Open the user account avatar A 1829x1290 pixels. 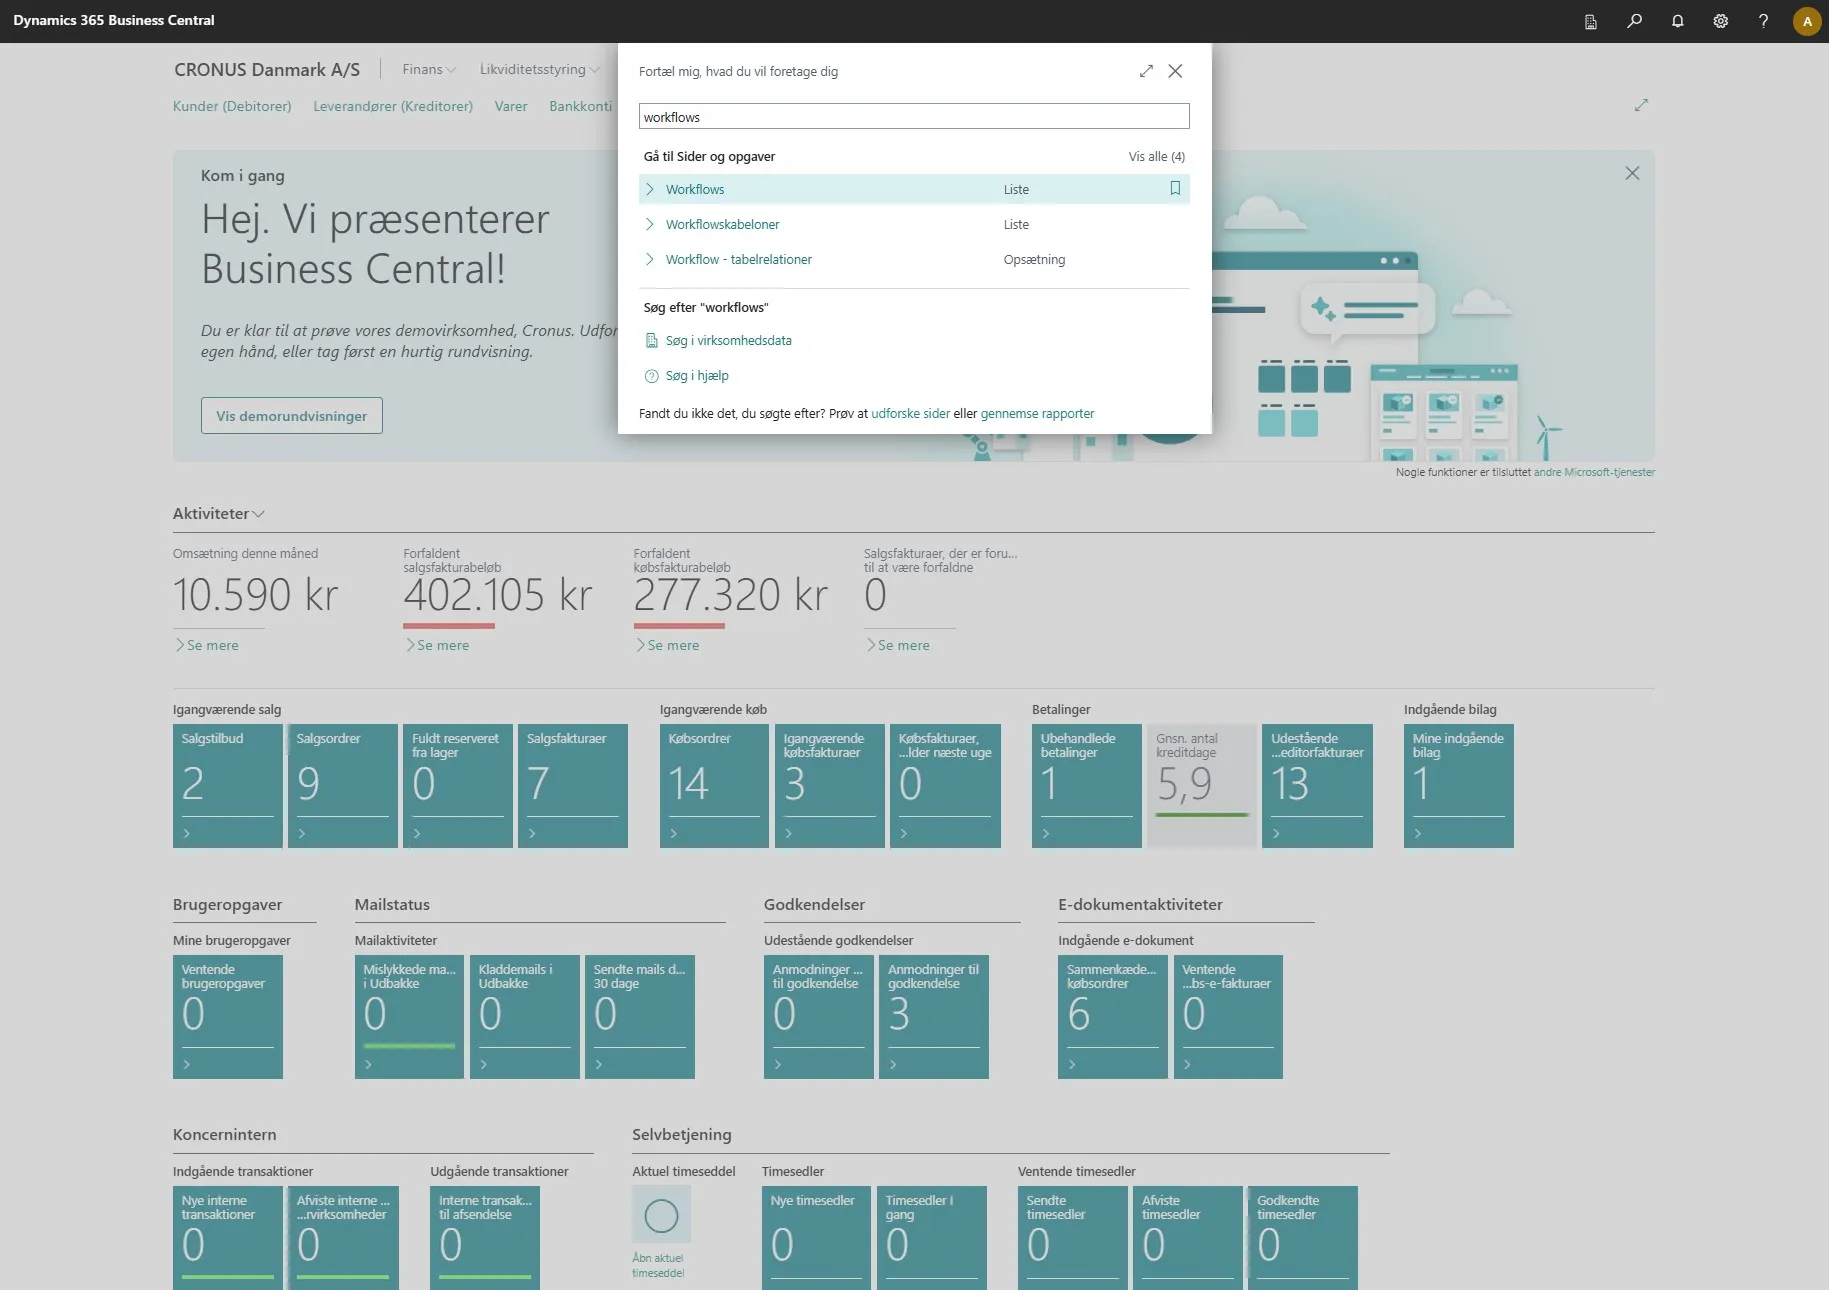pos(1807,21)
